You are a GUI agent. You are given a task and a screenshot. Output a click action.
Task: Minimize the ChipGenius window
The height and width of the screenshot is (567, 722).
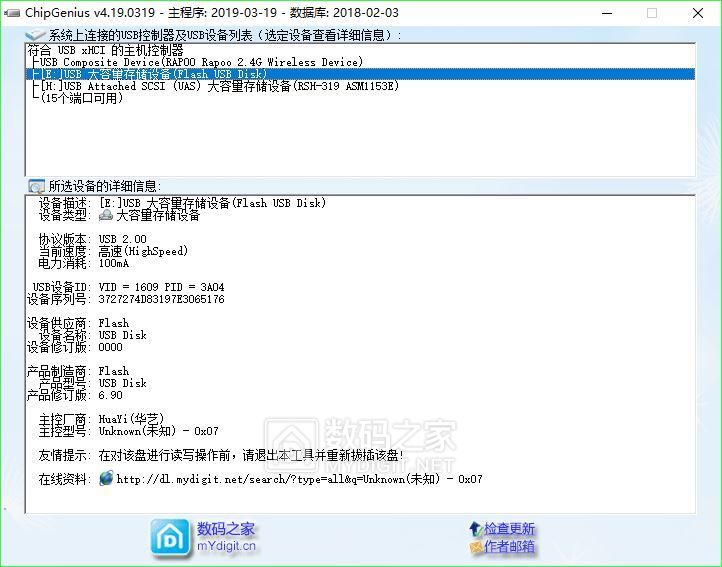click(607, 13)
